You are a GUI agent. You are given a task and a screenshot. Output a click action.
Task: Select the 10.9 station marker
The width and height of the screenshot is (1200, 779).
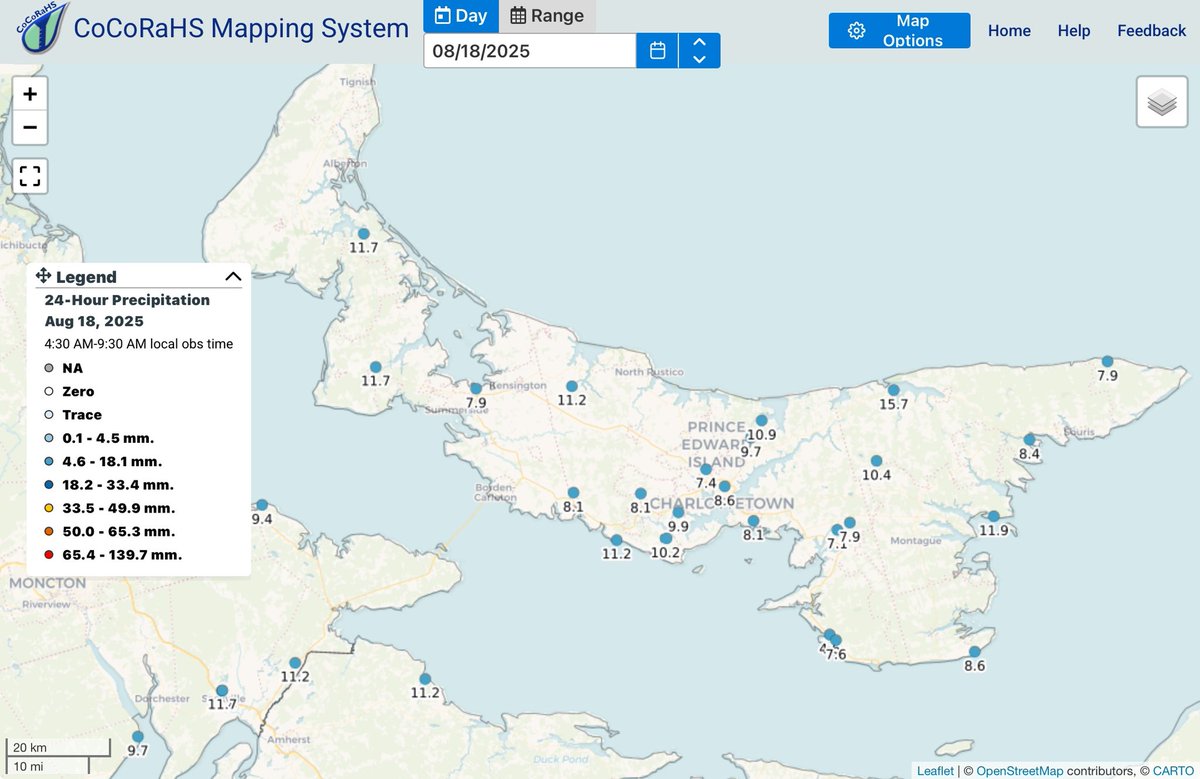(x=761, y=421)
